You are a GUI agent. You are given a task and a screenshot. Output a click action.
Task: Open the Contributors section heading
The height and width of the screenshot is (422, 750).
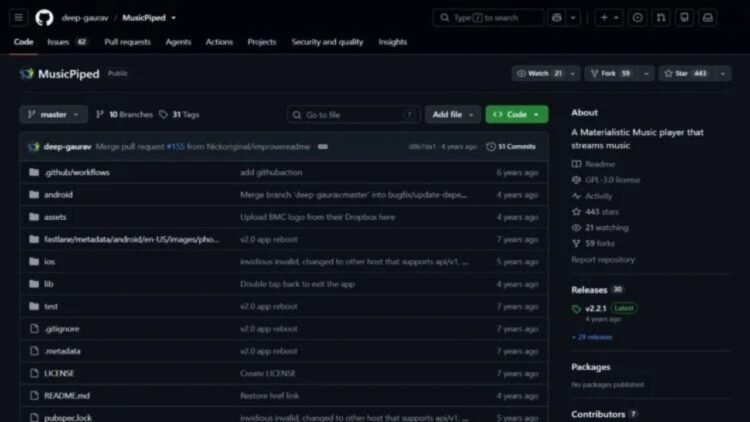tap(604, 414)
